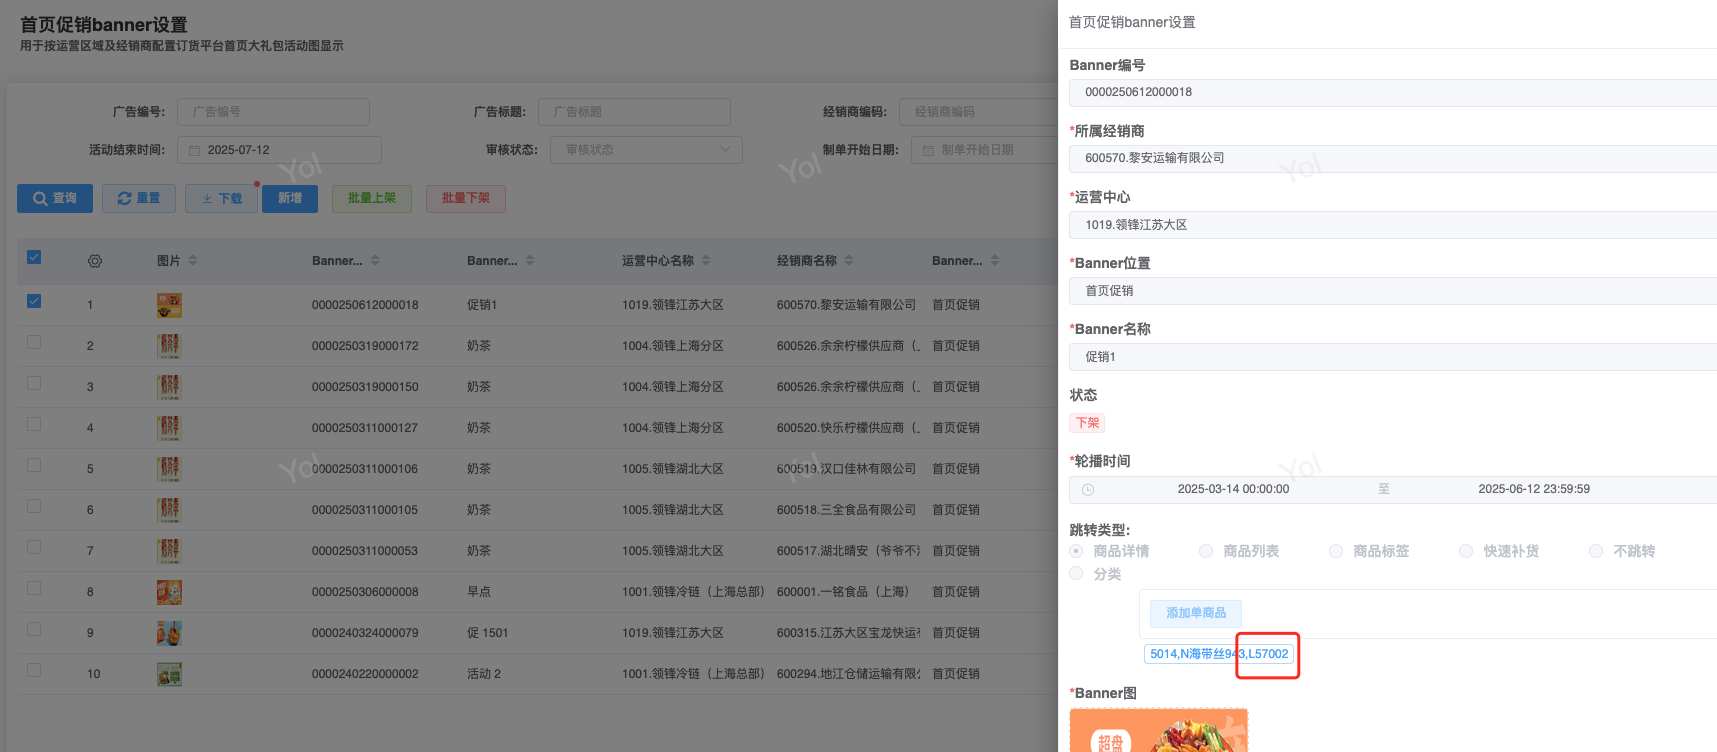1717x752 pixels.
Task: Select the 商品列表 radio option
Action: pyautogui.click(x=1206, y=551)
